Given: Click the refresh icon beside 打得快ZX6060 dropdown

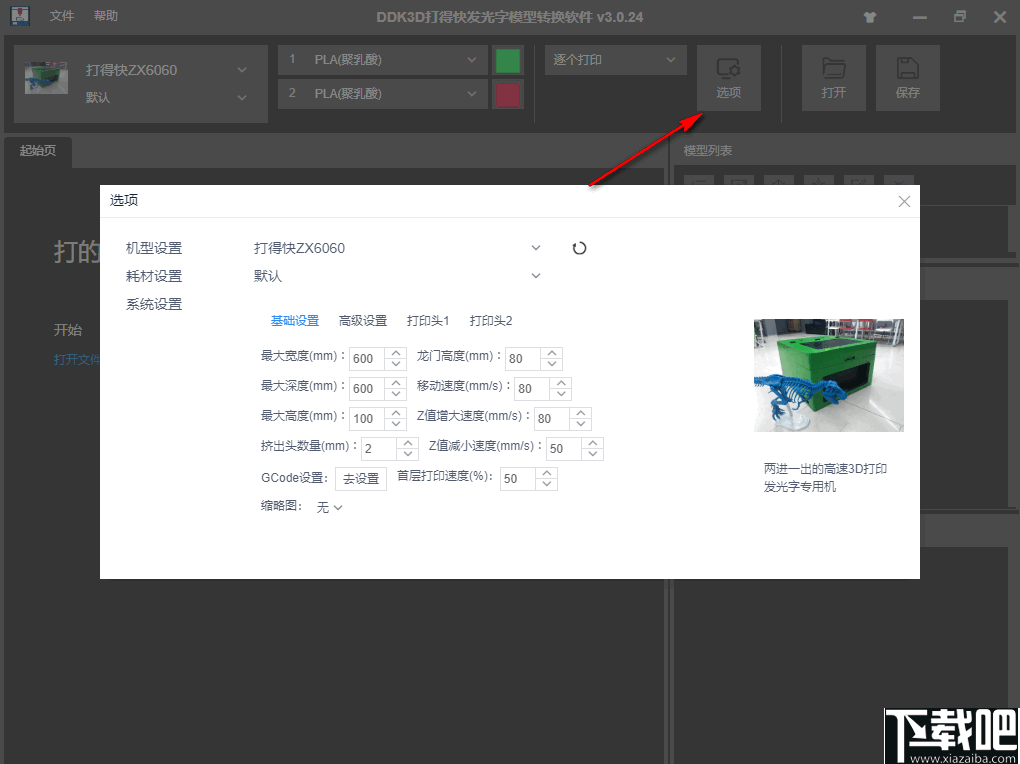Looking at the screenshot, I should point(579,247).
